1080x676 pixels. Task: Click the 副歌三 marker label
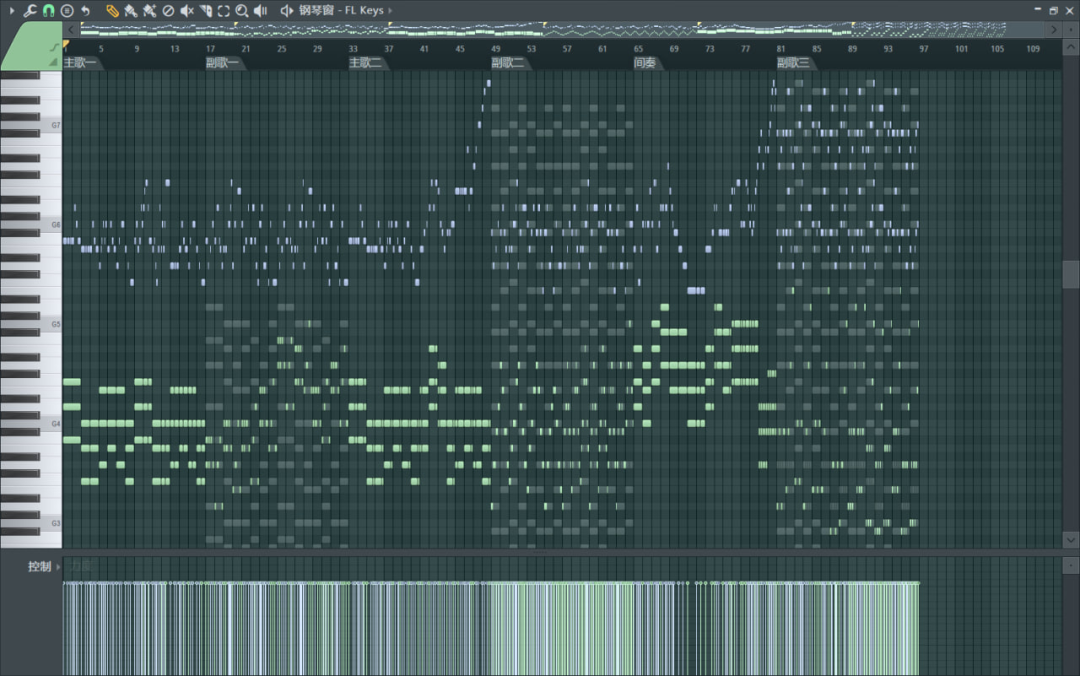[x=793, y=63]
